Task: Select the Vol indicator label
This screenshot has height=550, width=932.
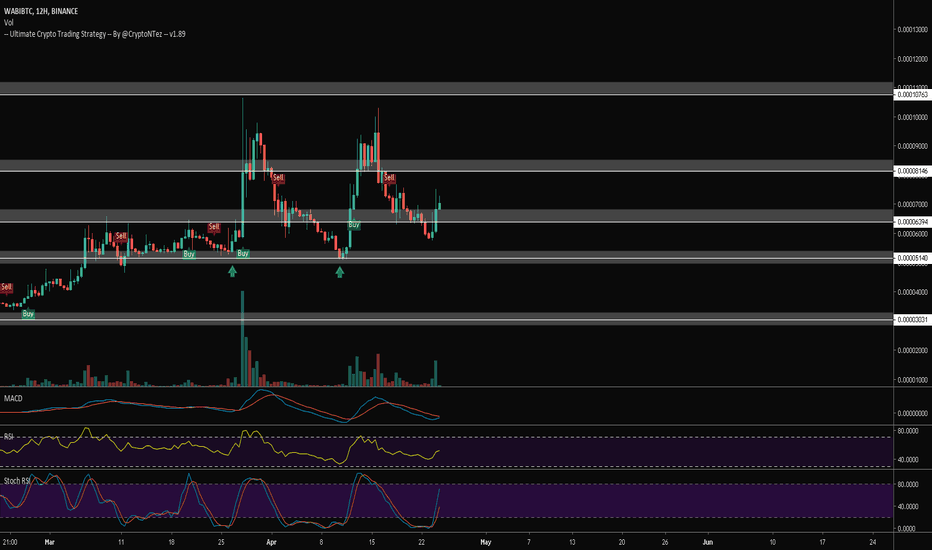Action: [x=8, y=22]
